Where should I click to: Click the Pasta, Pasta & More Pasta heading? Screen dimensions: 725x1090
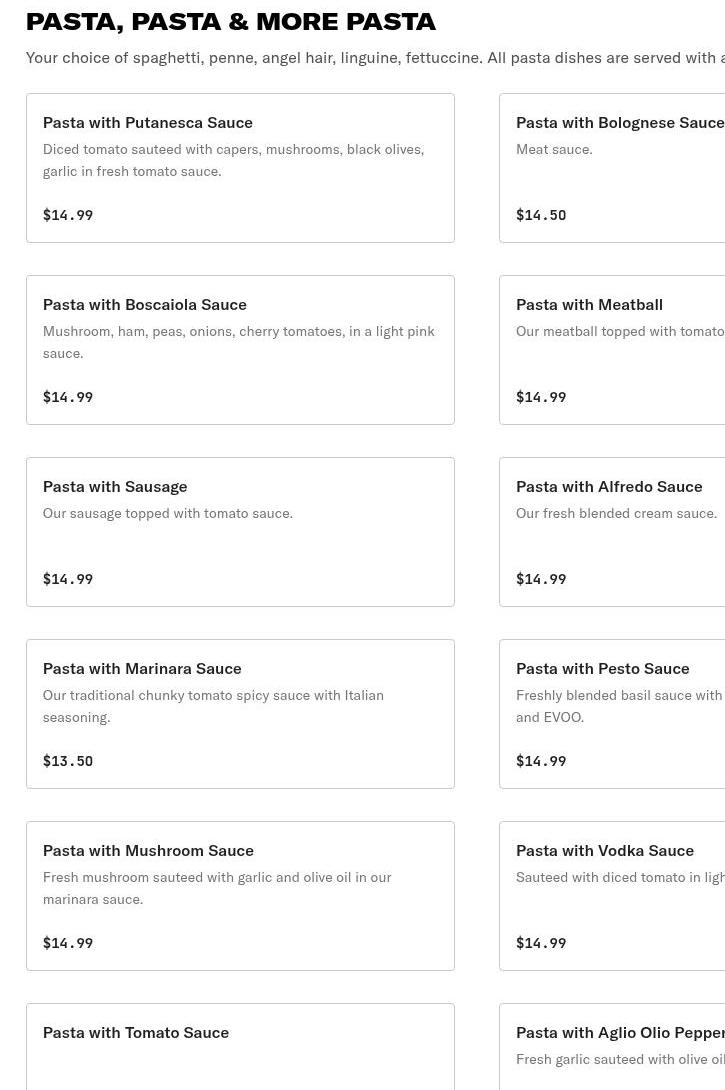point(231,21)
